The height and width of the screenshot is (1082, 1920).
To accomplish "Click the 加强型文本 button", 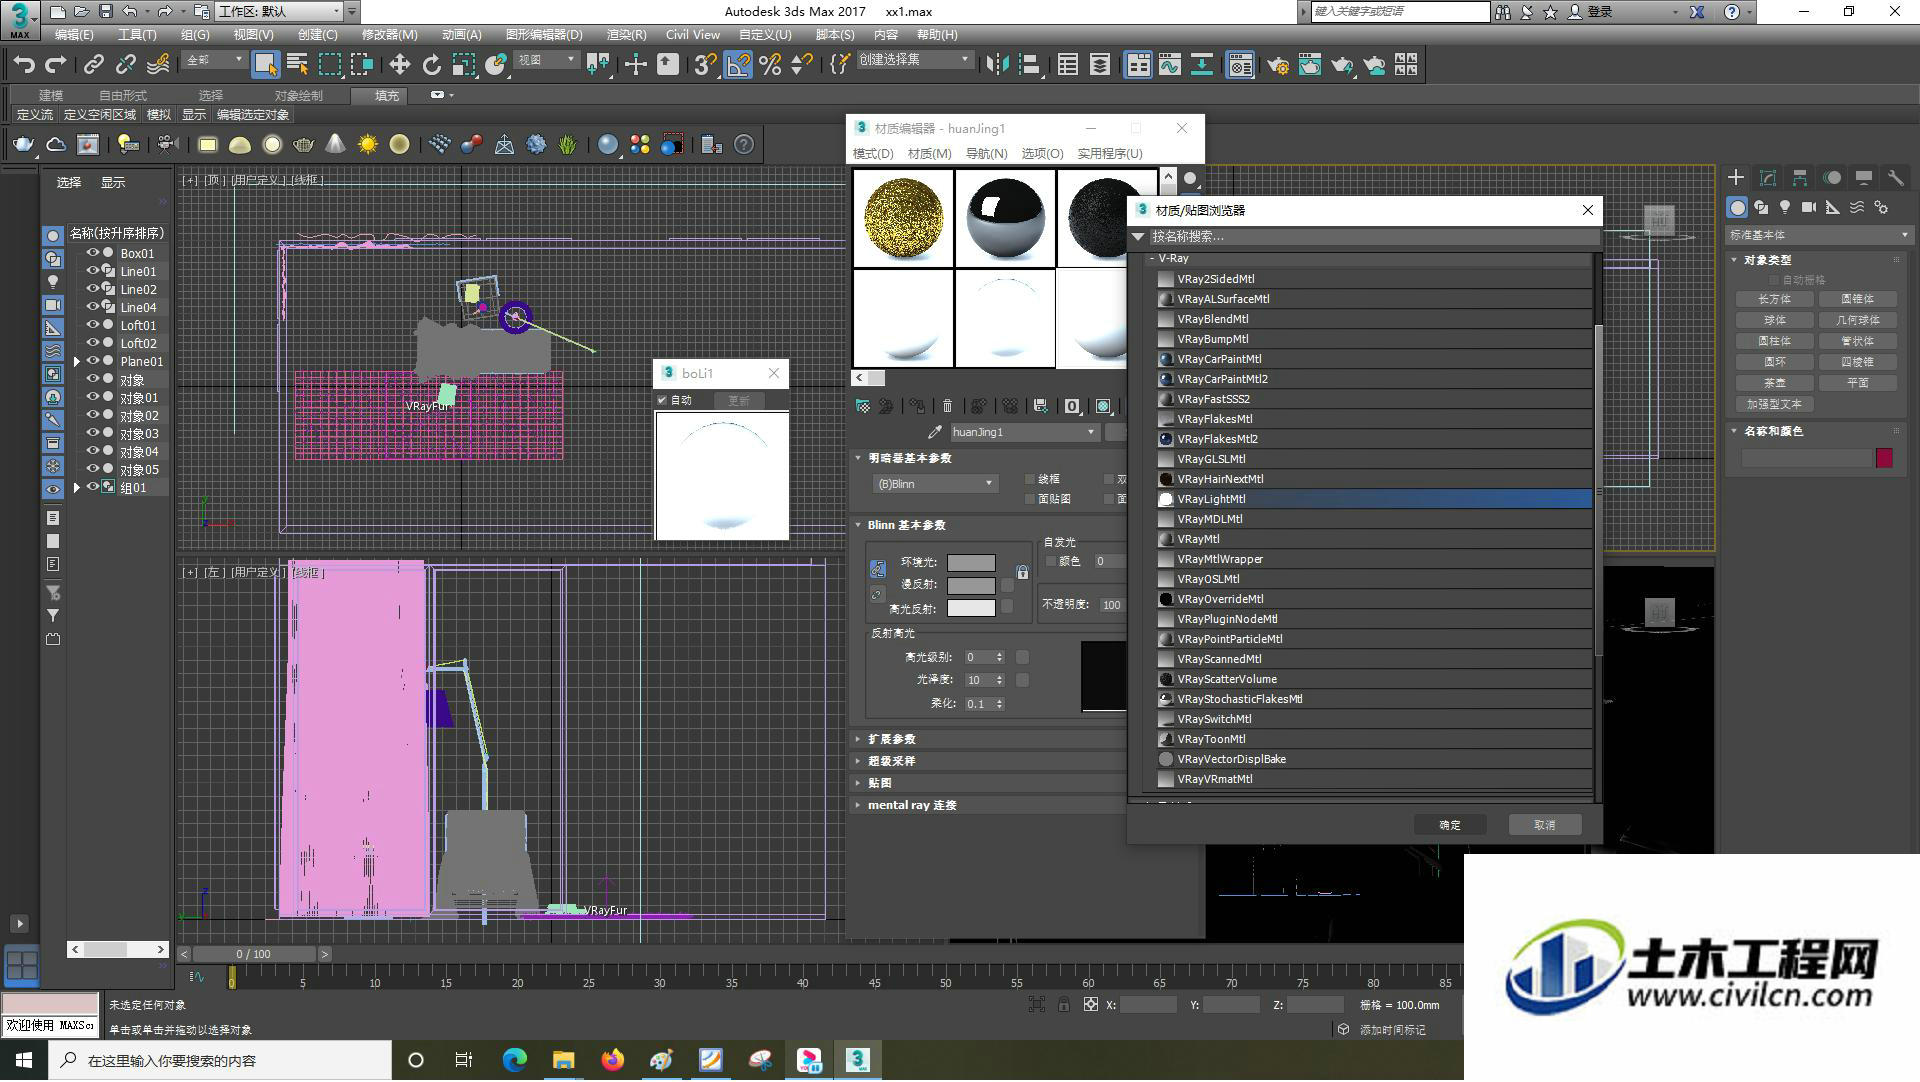I will pos(1774,404).
